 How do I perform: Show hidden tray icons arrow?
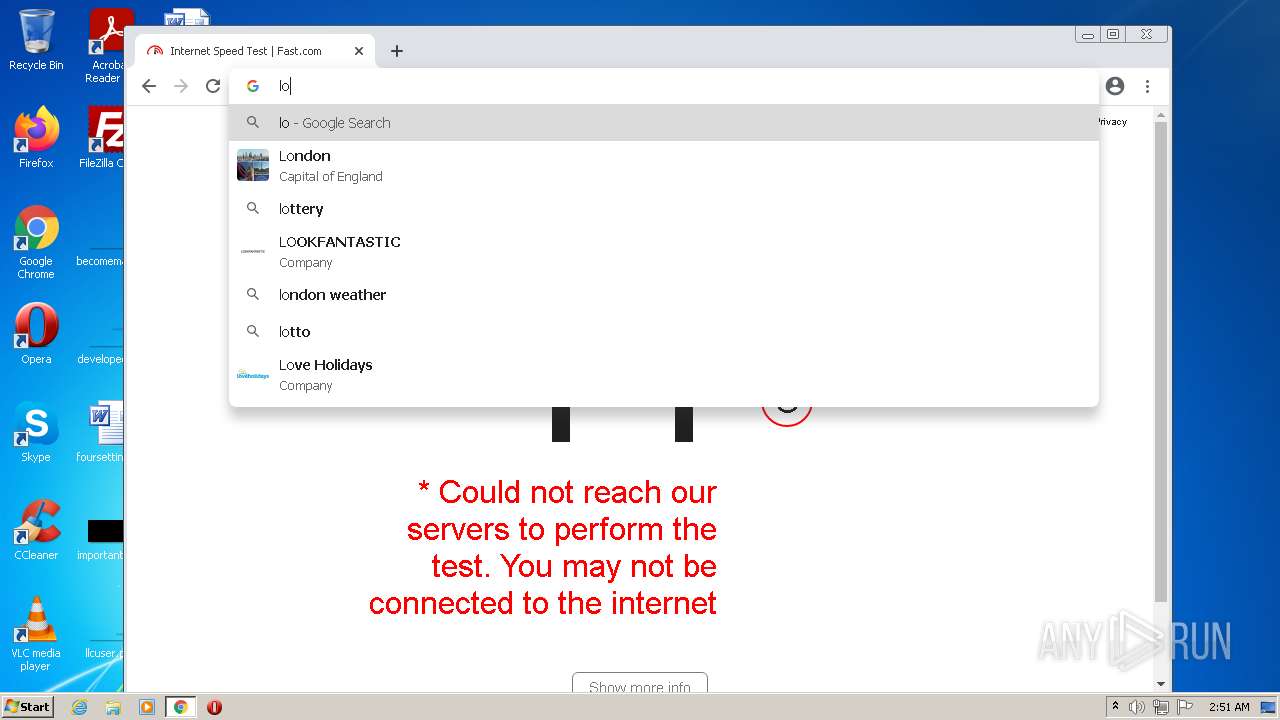click(x=1115, y=707)
